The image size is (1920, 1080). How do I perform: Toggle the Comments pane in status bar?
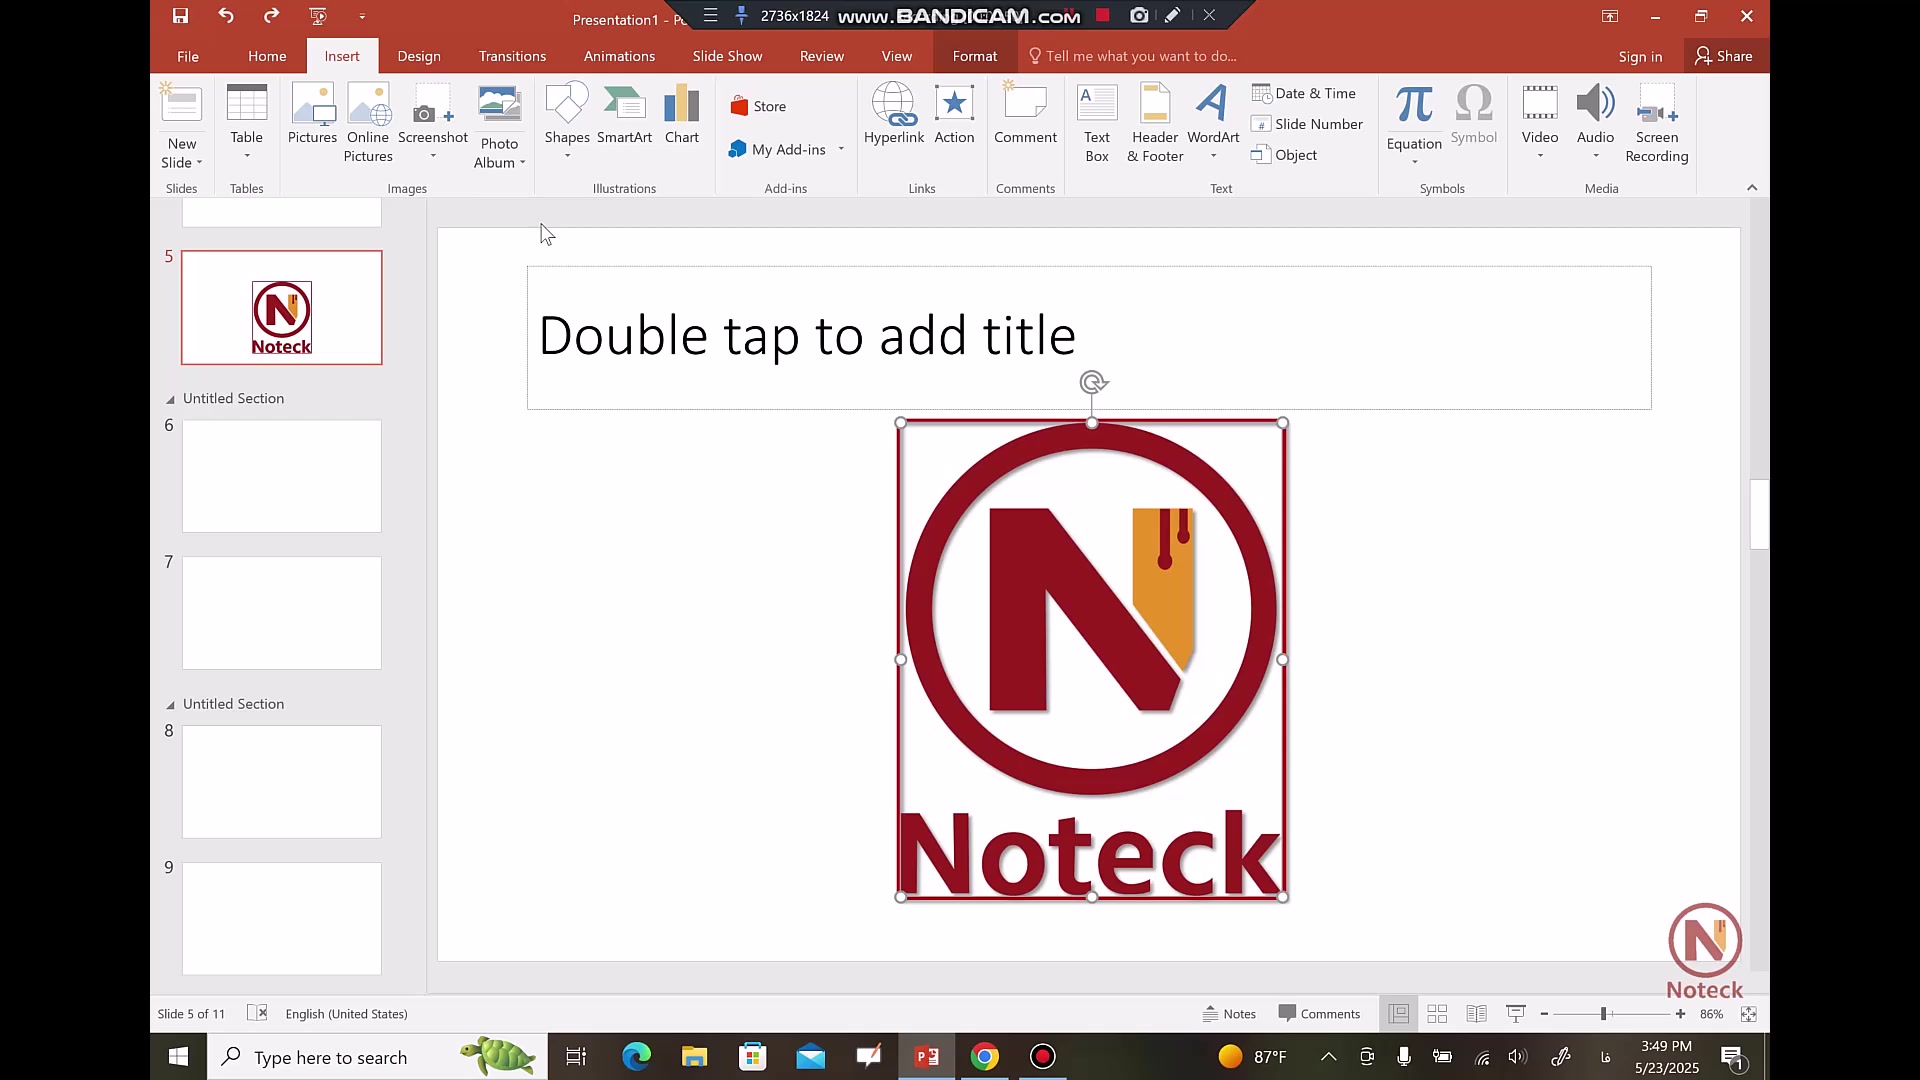[1319, 1013]
